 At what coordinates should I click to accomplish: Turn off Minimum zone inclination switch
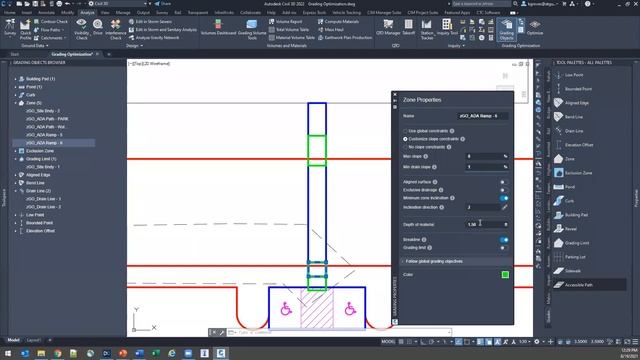click(504, 198)
